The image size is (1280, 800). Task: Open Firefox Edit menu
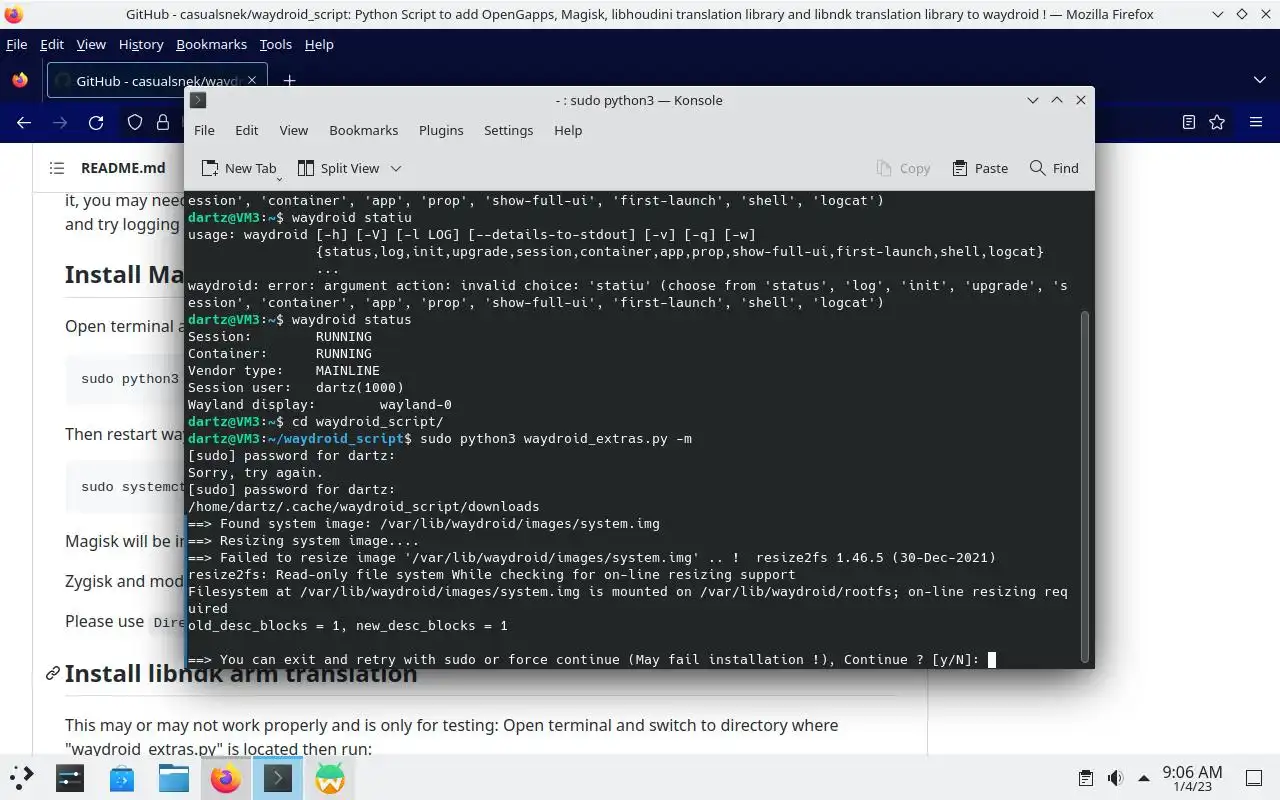52,44
